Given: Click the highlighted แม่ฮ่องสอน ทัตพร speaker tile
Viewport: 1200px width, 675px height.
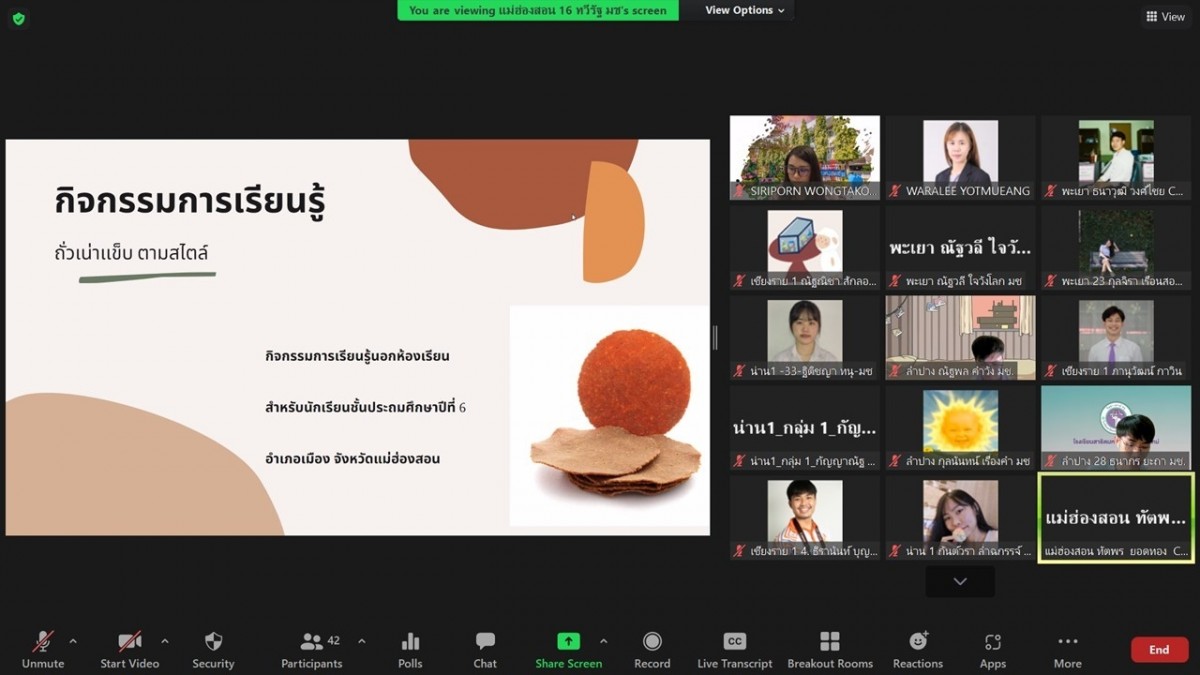Looking at the screenshot, I should [x=1116, y=518].
